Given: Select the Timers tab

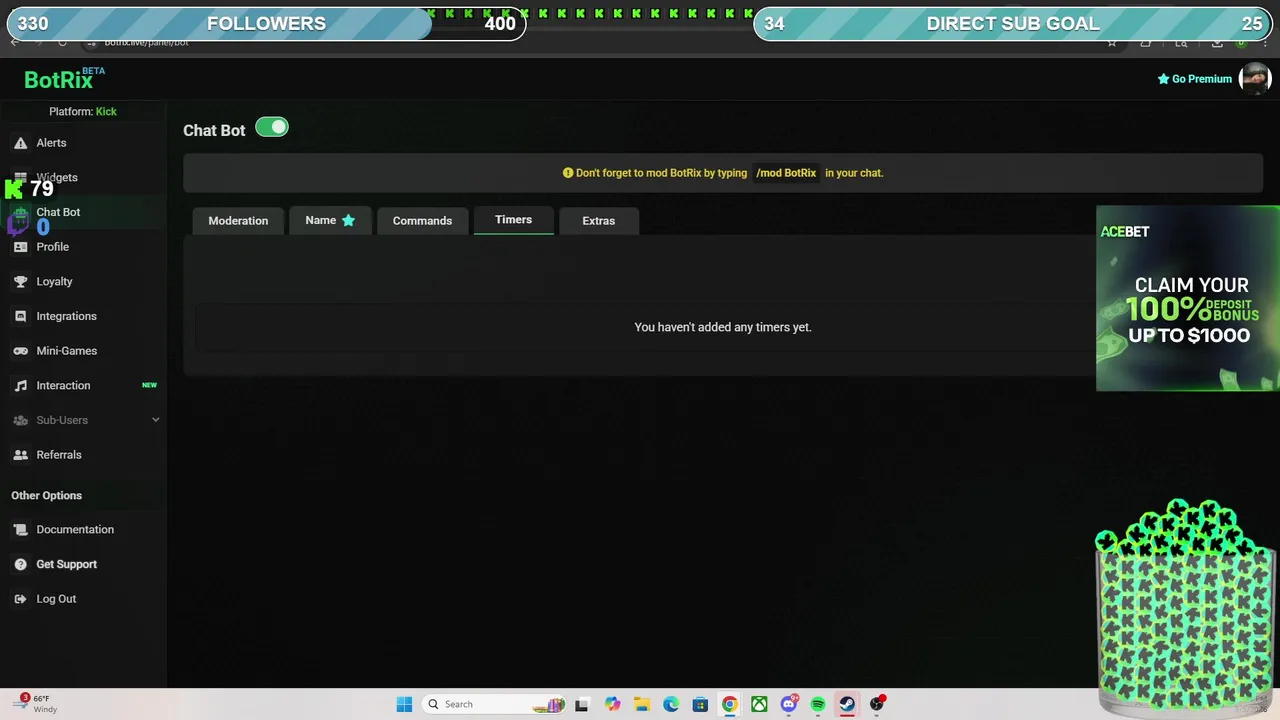Looking at the screenshot, I should [513, 220].
